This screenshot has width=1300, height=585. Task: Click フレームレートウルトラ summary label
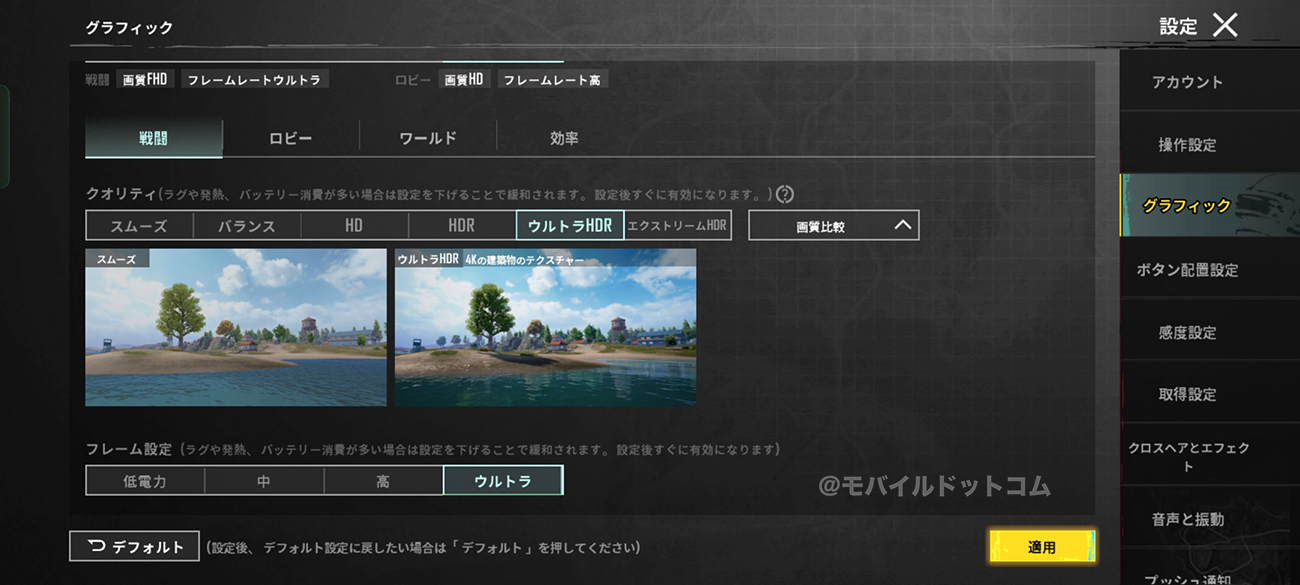click(255, 79)
